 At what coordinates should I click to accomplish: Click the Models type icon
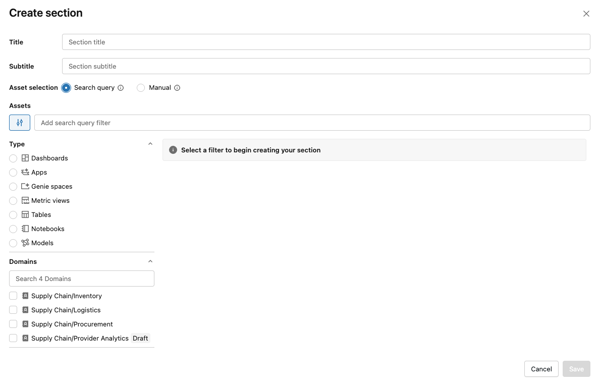(x=25, y=243)
